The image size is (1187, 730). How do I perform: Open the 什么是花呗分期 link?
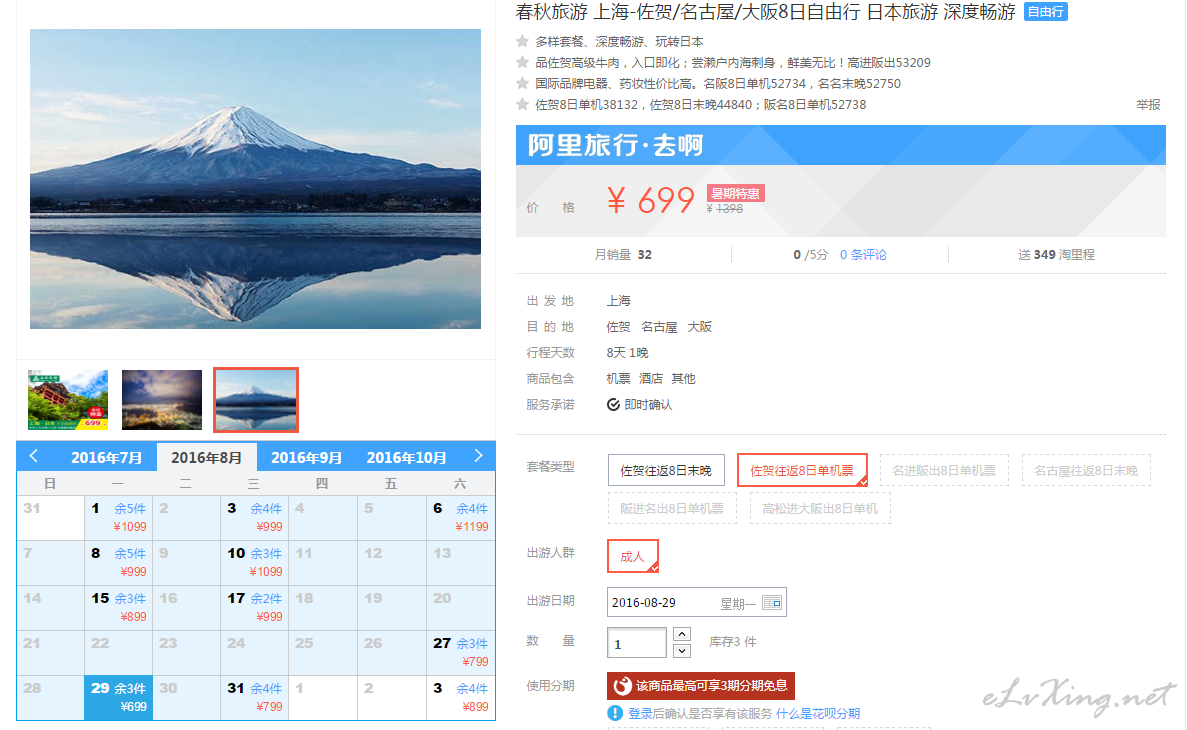[818, 713]
